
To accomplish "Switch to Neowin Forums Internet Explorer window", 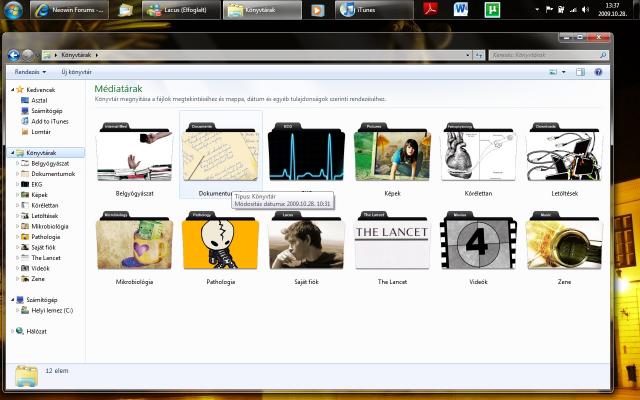I will pyautogui.click(x=69, y=10).
